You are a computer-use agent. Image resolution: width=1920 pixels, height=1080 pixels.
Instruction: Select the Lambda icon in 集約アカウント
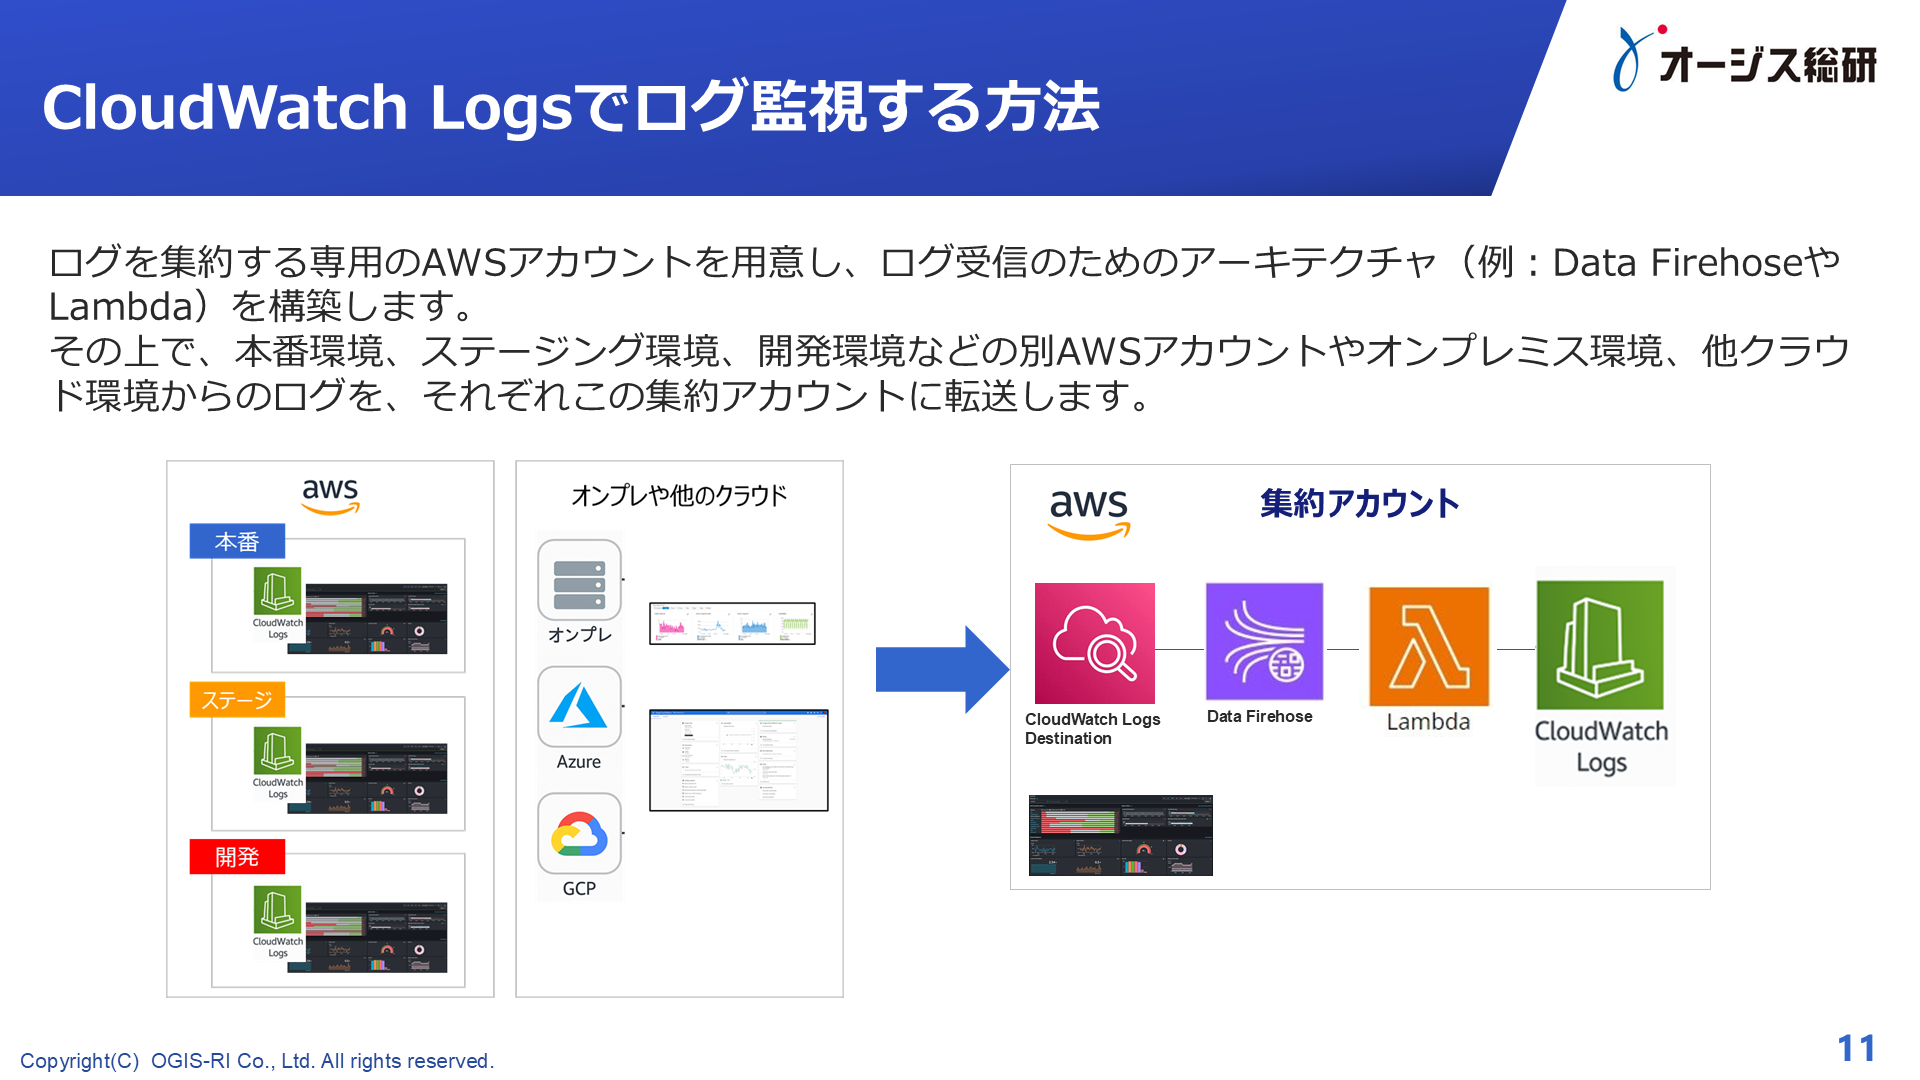tap(1428, 648)
